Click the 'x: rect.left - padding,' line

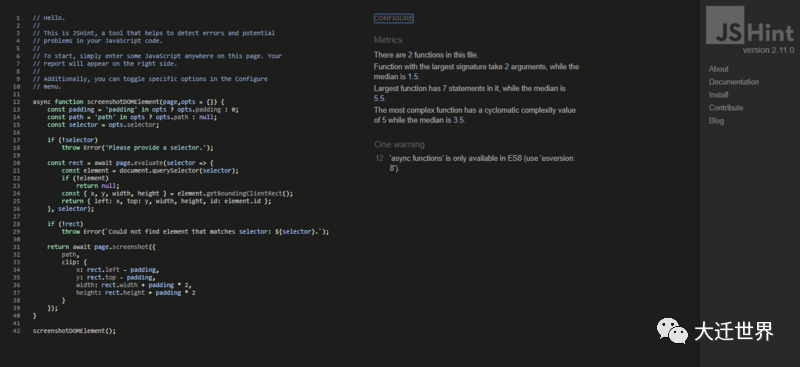pyautogui.click(x=118, y=270)
